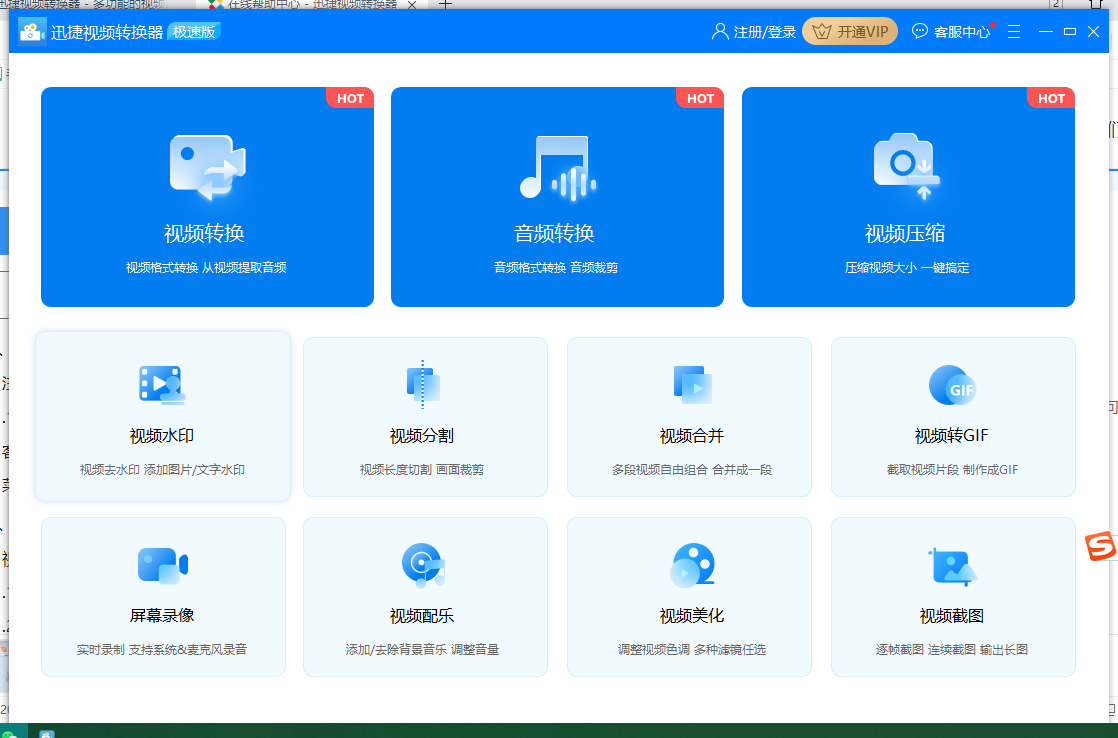Launch the 视频分割 video splitting tool
The height and width of the screenshot is (738, 1118).
click(424, 416)
